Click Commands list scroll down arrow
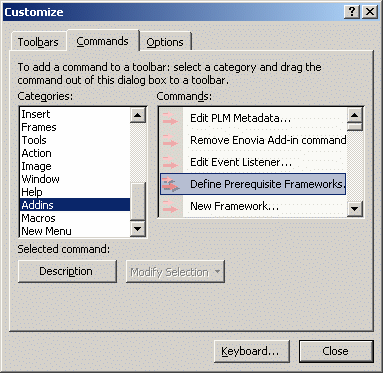Viewport: 383px width, 373px height. (354, 209)
